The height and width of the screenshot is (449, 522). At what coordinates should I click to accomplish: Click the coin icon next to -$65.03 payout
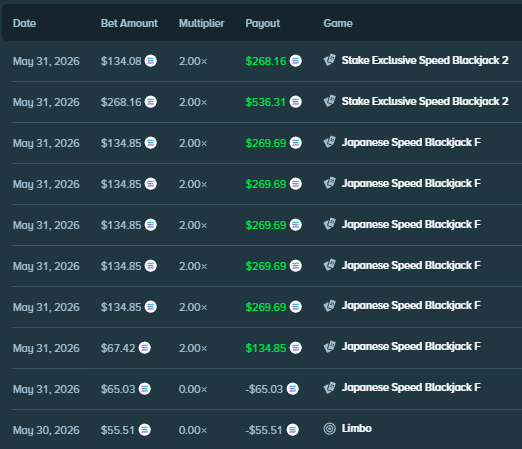point(292,389)
